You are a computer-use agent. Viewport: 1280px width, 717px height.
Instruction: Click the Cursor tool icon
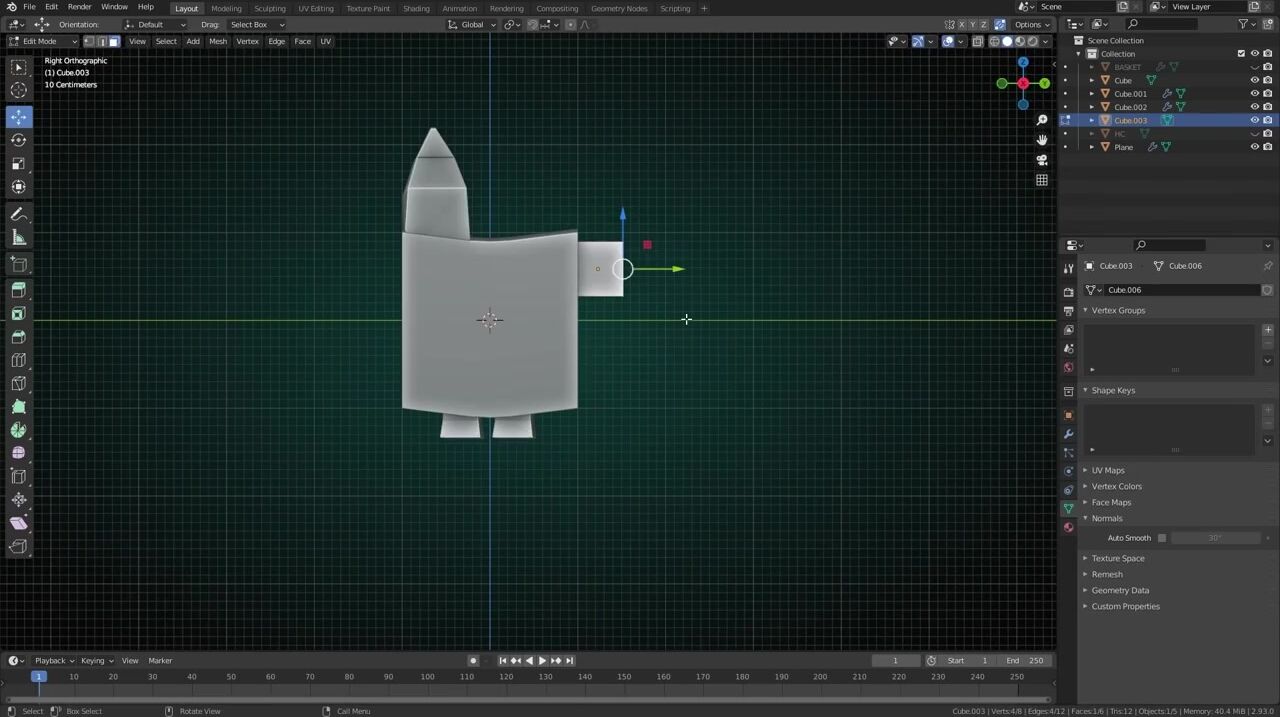click(x=18, y=91)
